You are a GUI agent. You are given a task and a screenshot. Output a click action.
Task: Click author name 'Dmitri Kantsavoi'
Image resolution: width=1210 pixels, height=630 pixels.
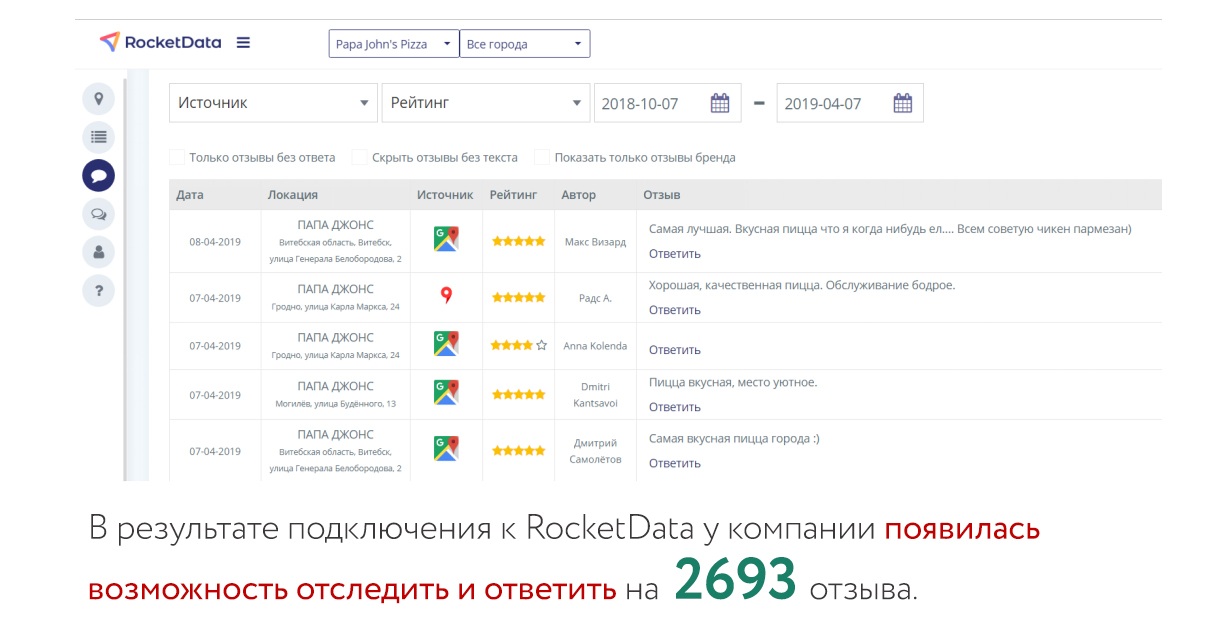(x=595, y=395)
